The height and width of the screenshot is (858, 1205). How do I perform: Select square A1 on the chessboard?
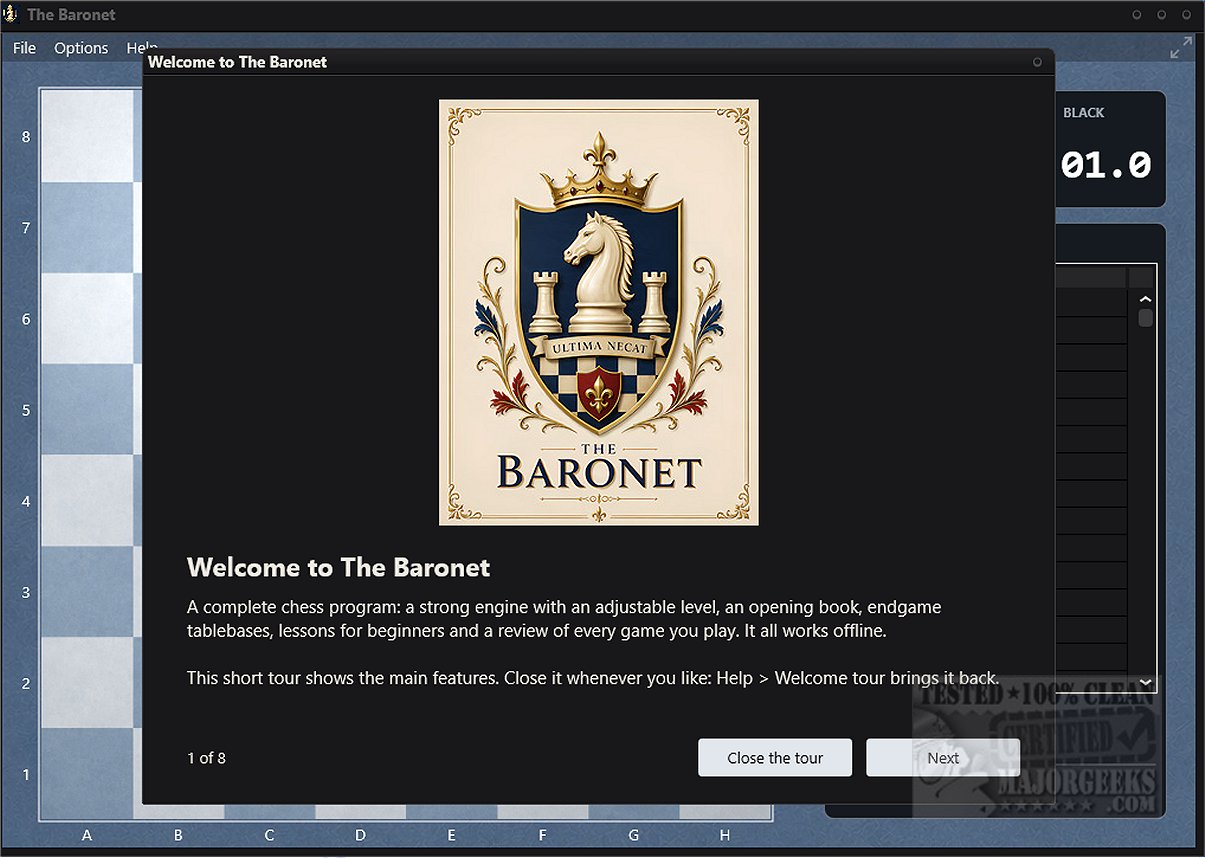(87, 773)
